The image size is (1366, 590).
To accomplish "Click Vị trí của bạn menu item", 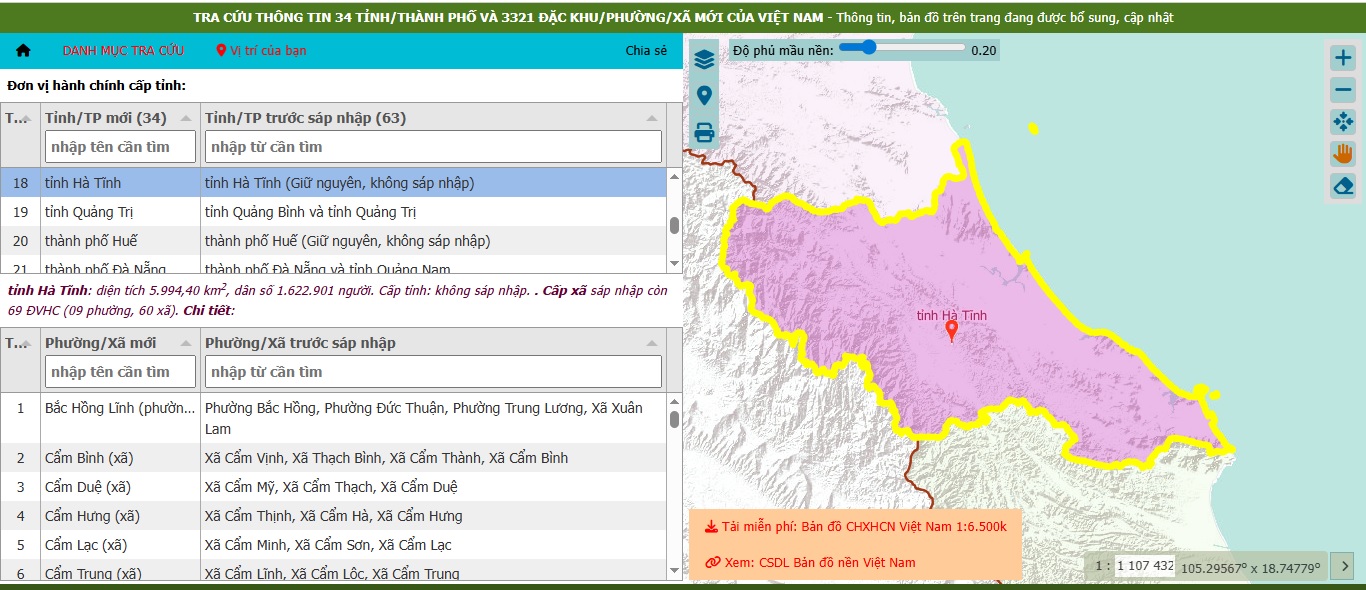I will (x=261, y=50).
